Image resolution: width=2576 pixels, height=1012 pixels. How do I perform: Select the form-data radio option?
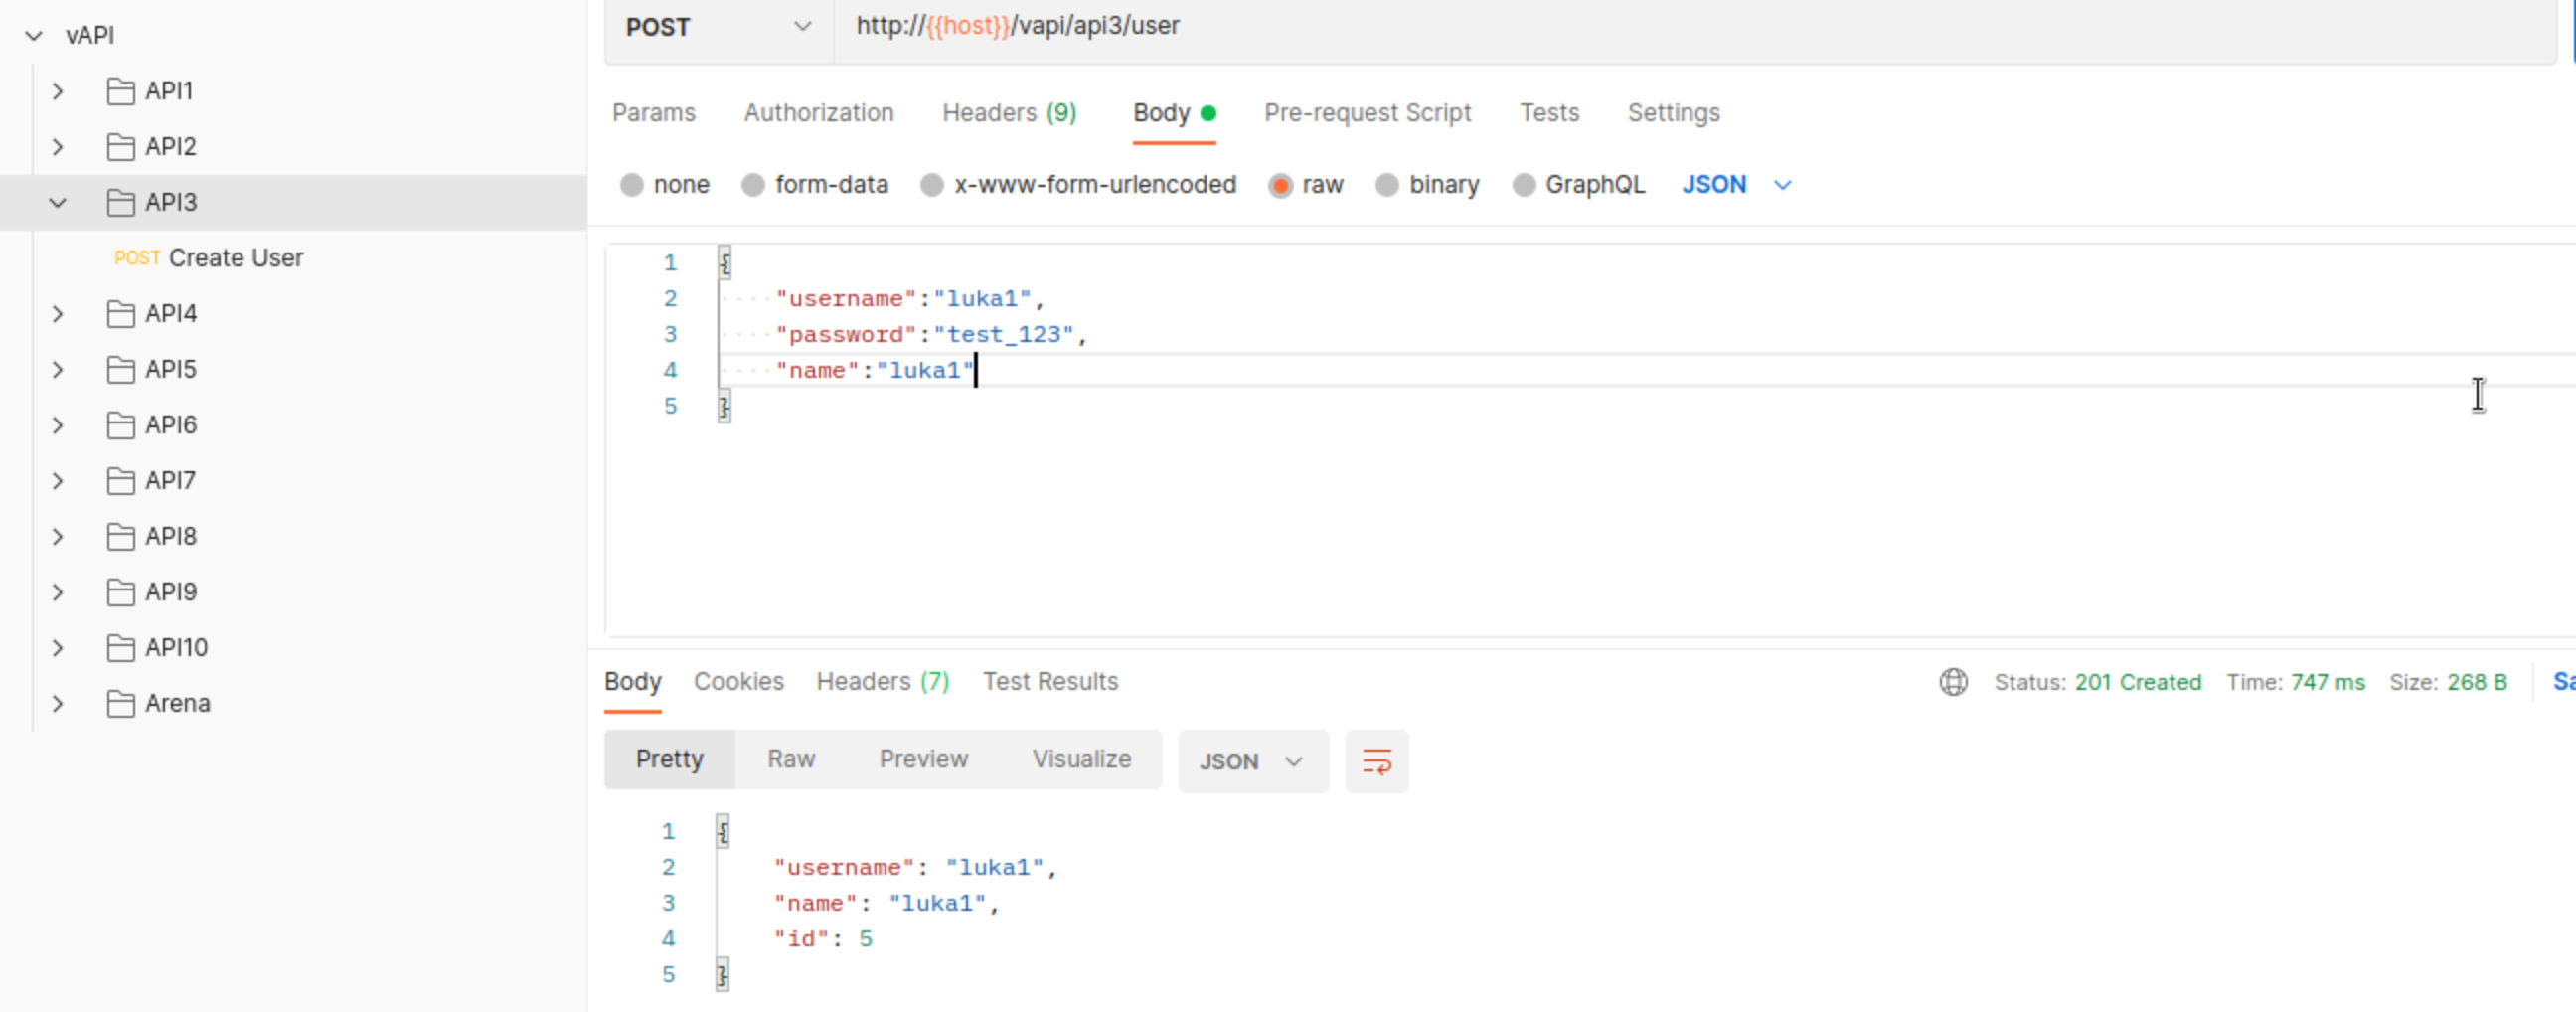[753, 185]
